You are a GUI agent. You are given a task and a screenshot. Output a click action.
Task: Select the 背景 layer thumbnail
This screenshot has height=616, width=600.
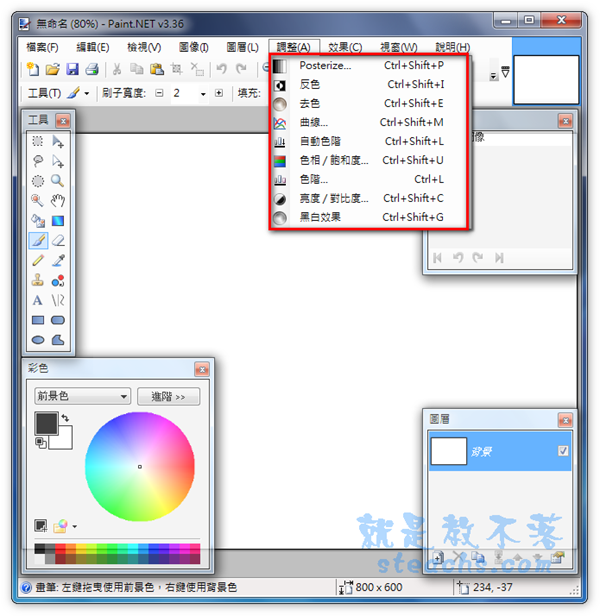(449, 451)
